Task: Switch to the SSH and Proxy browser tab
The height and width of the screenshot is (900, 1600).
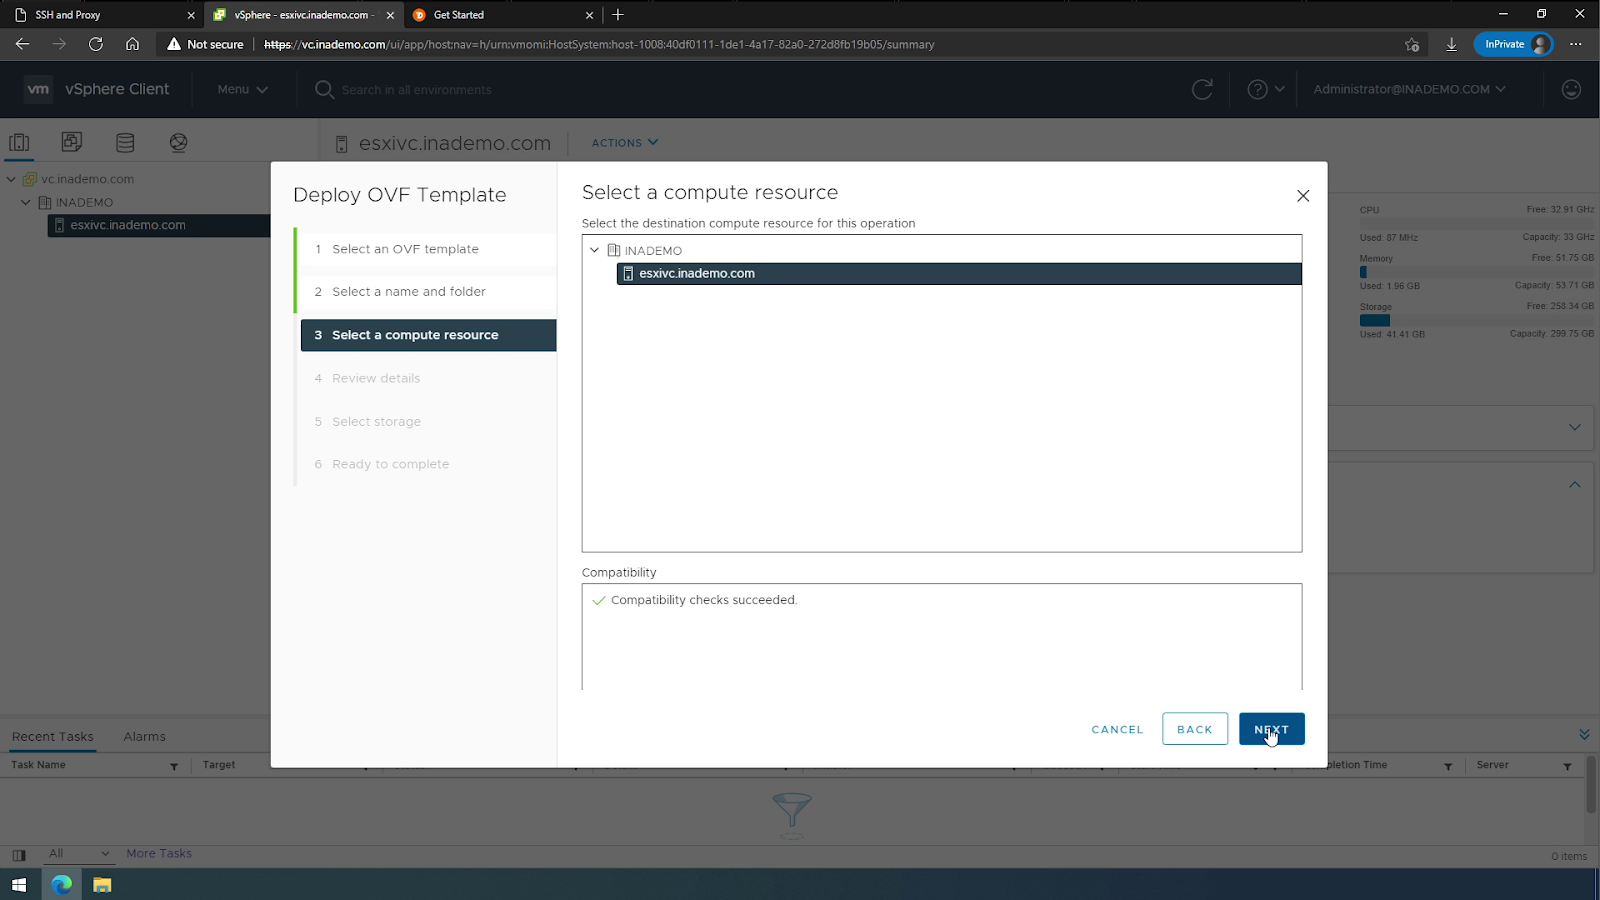Action: pos(103,15)
